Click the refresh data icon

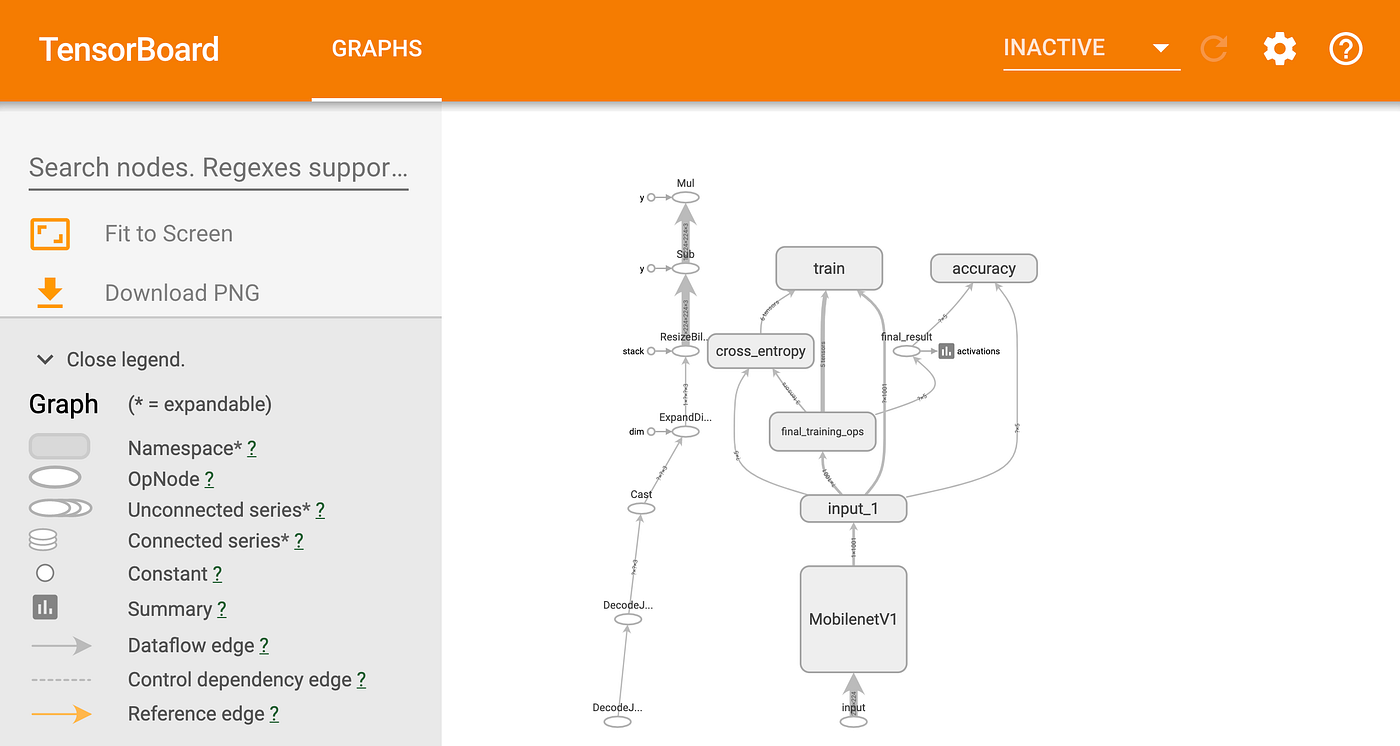tap(1213, 48)
